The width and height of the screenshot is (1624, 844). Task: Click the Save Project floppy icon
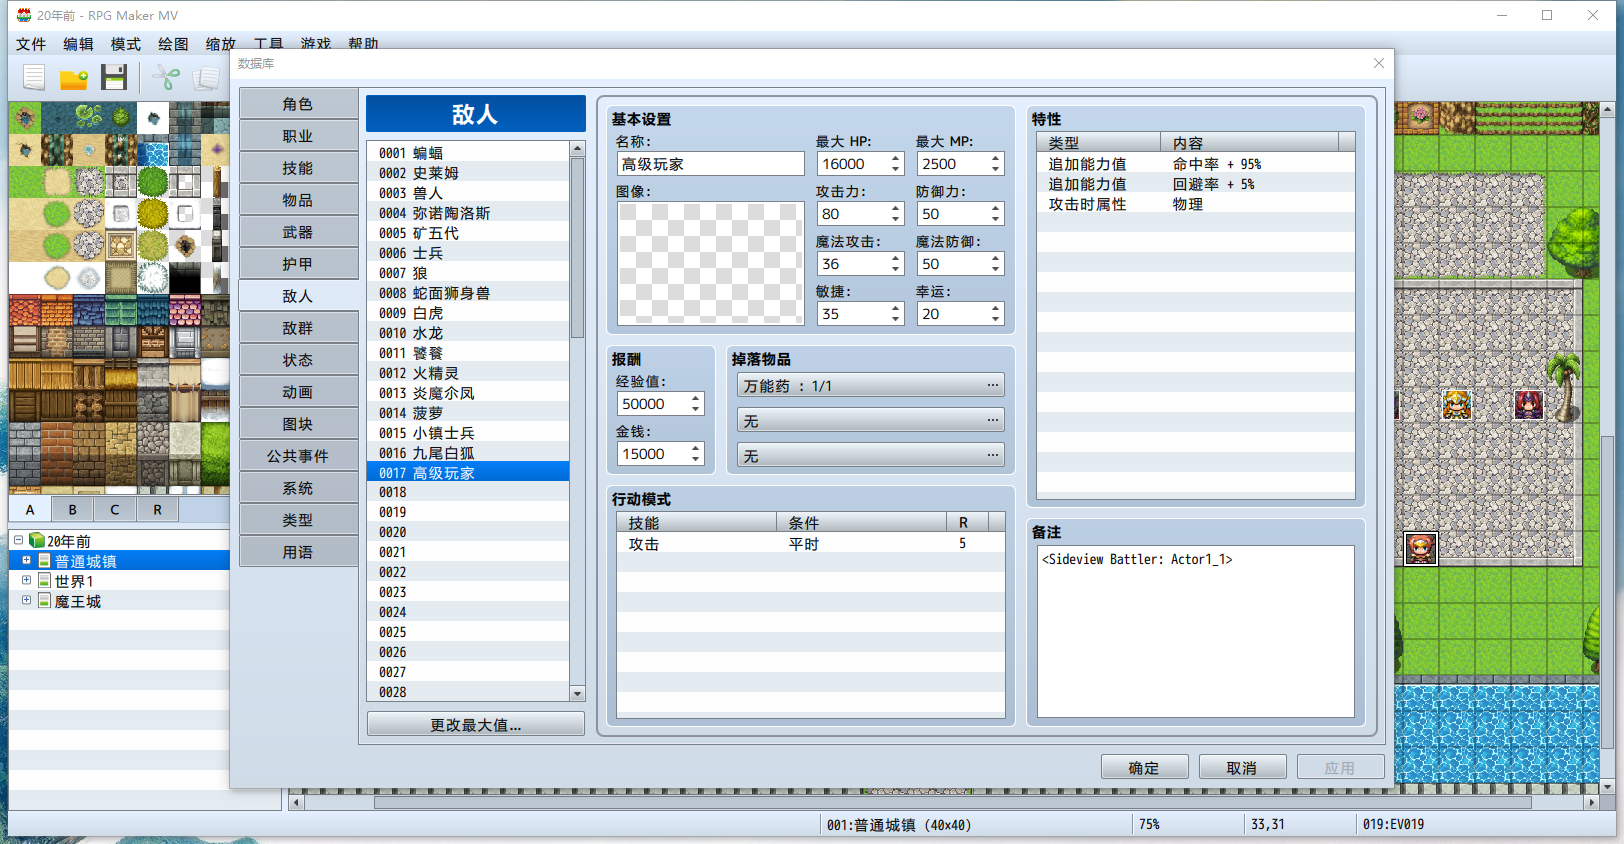[114, 77]
